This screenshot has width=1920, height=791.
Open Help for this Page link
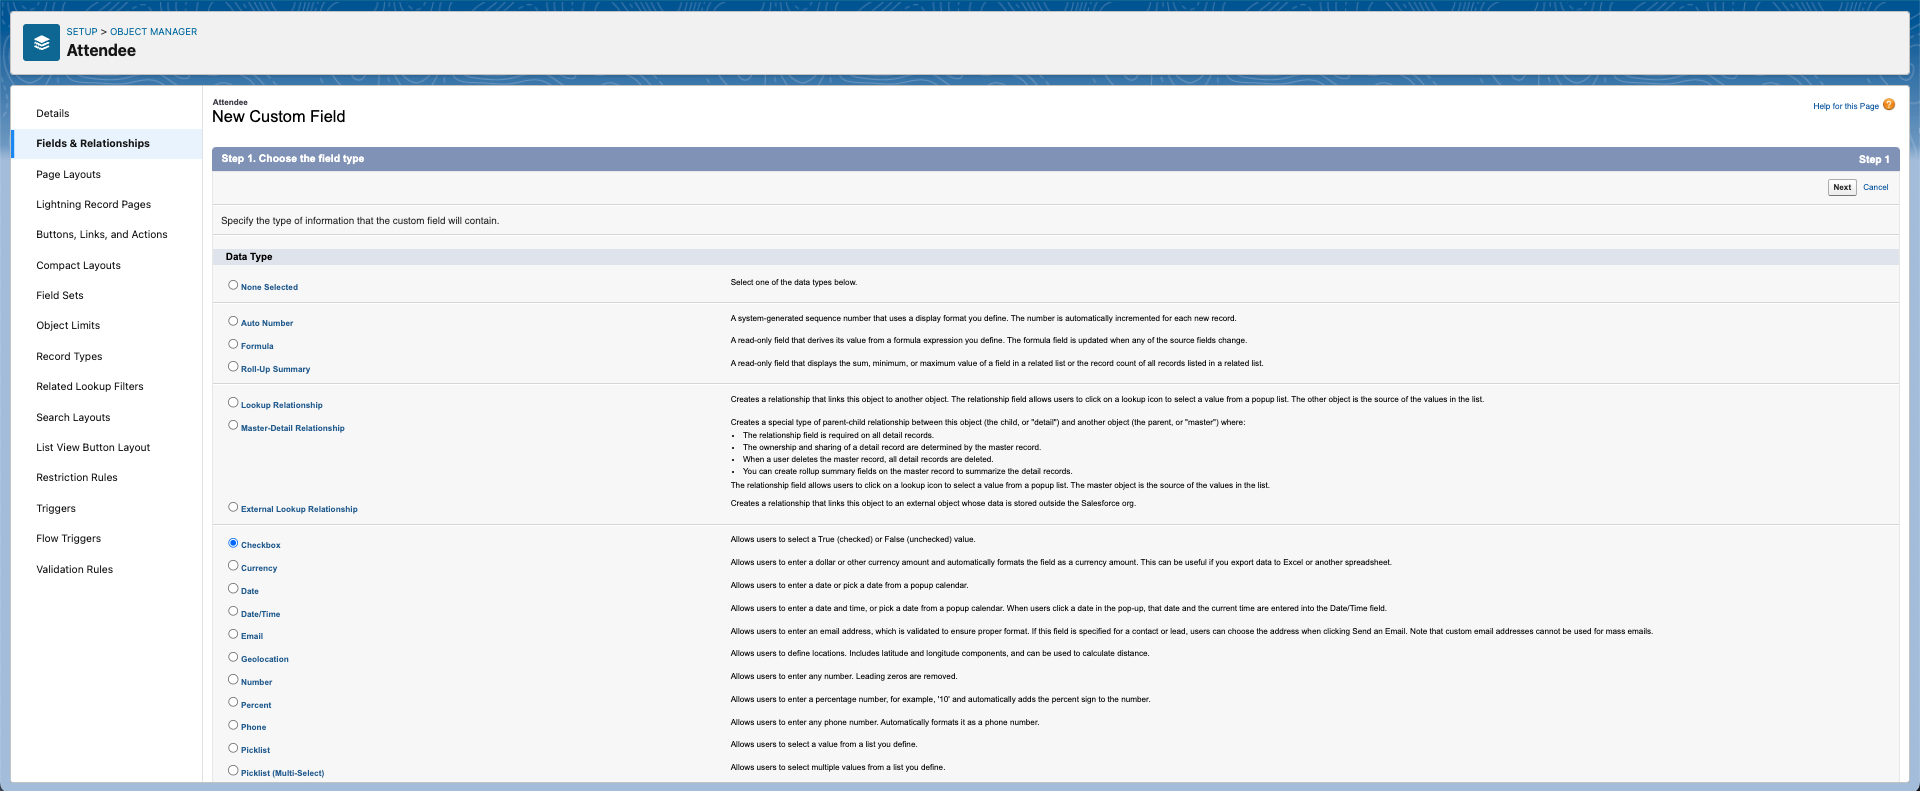tap(1846, 106)
